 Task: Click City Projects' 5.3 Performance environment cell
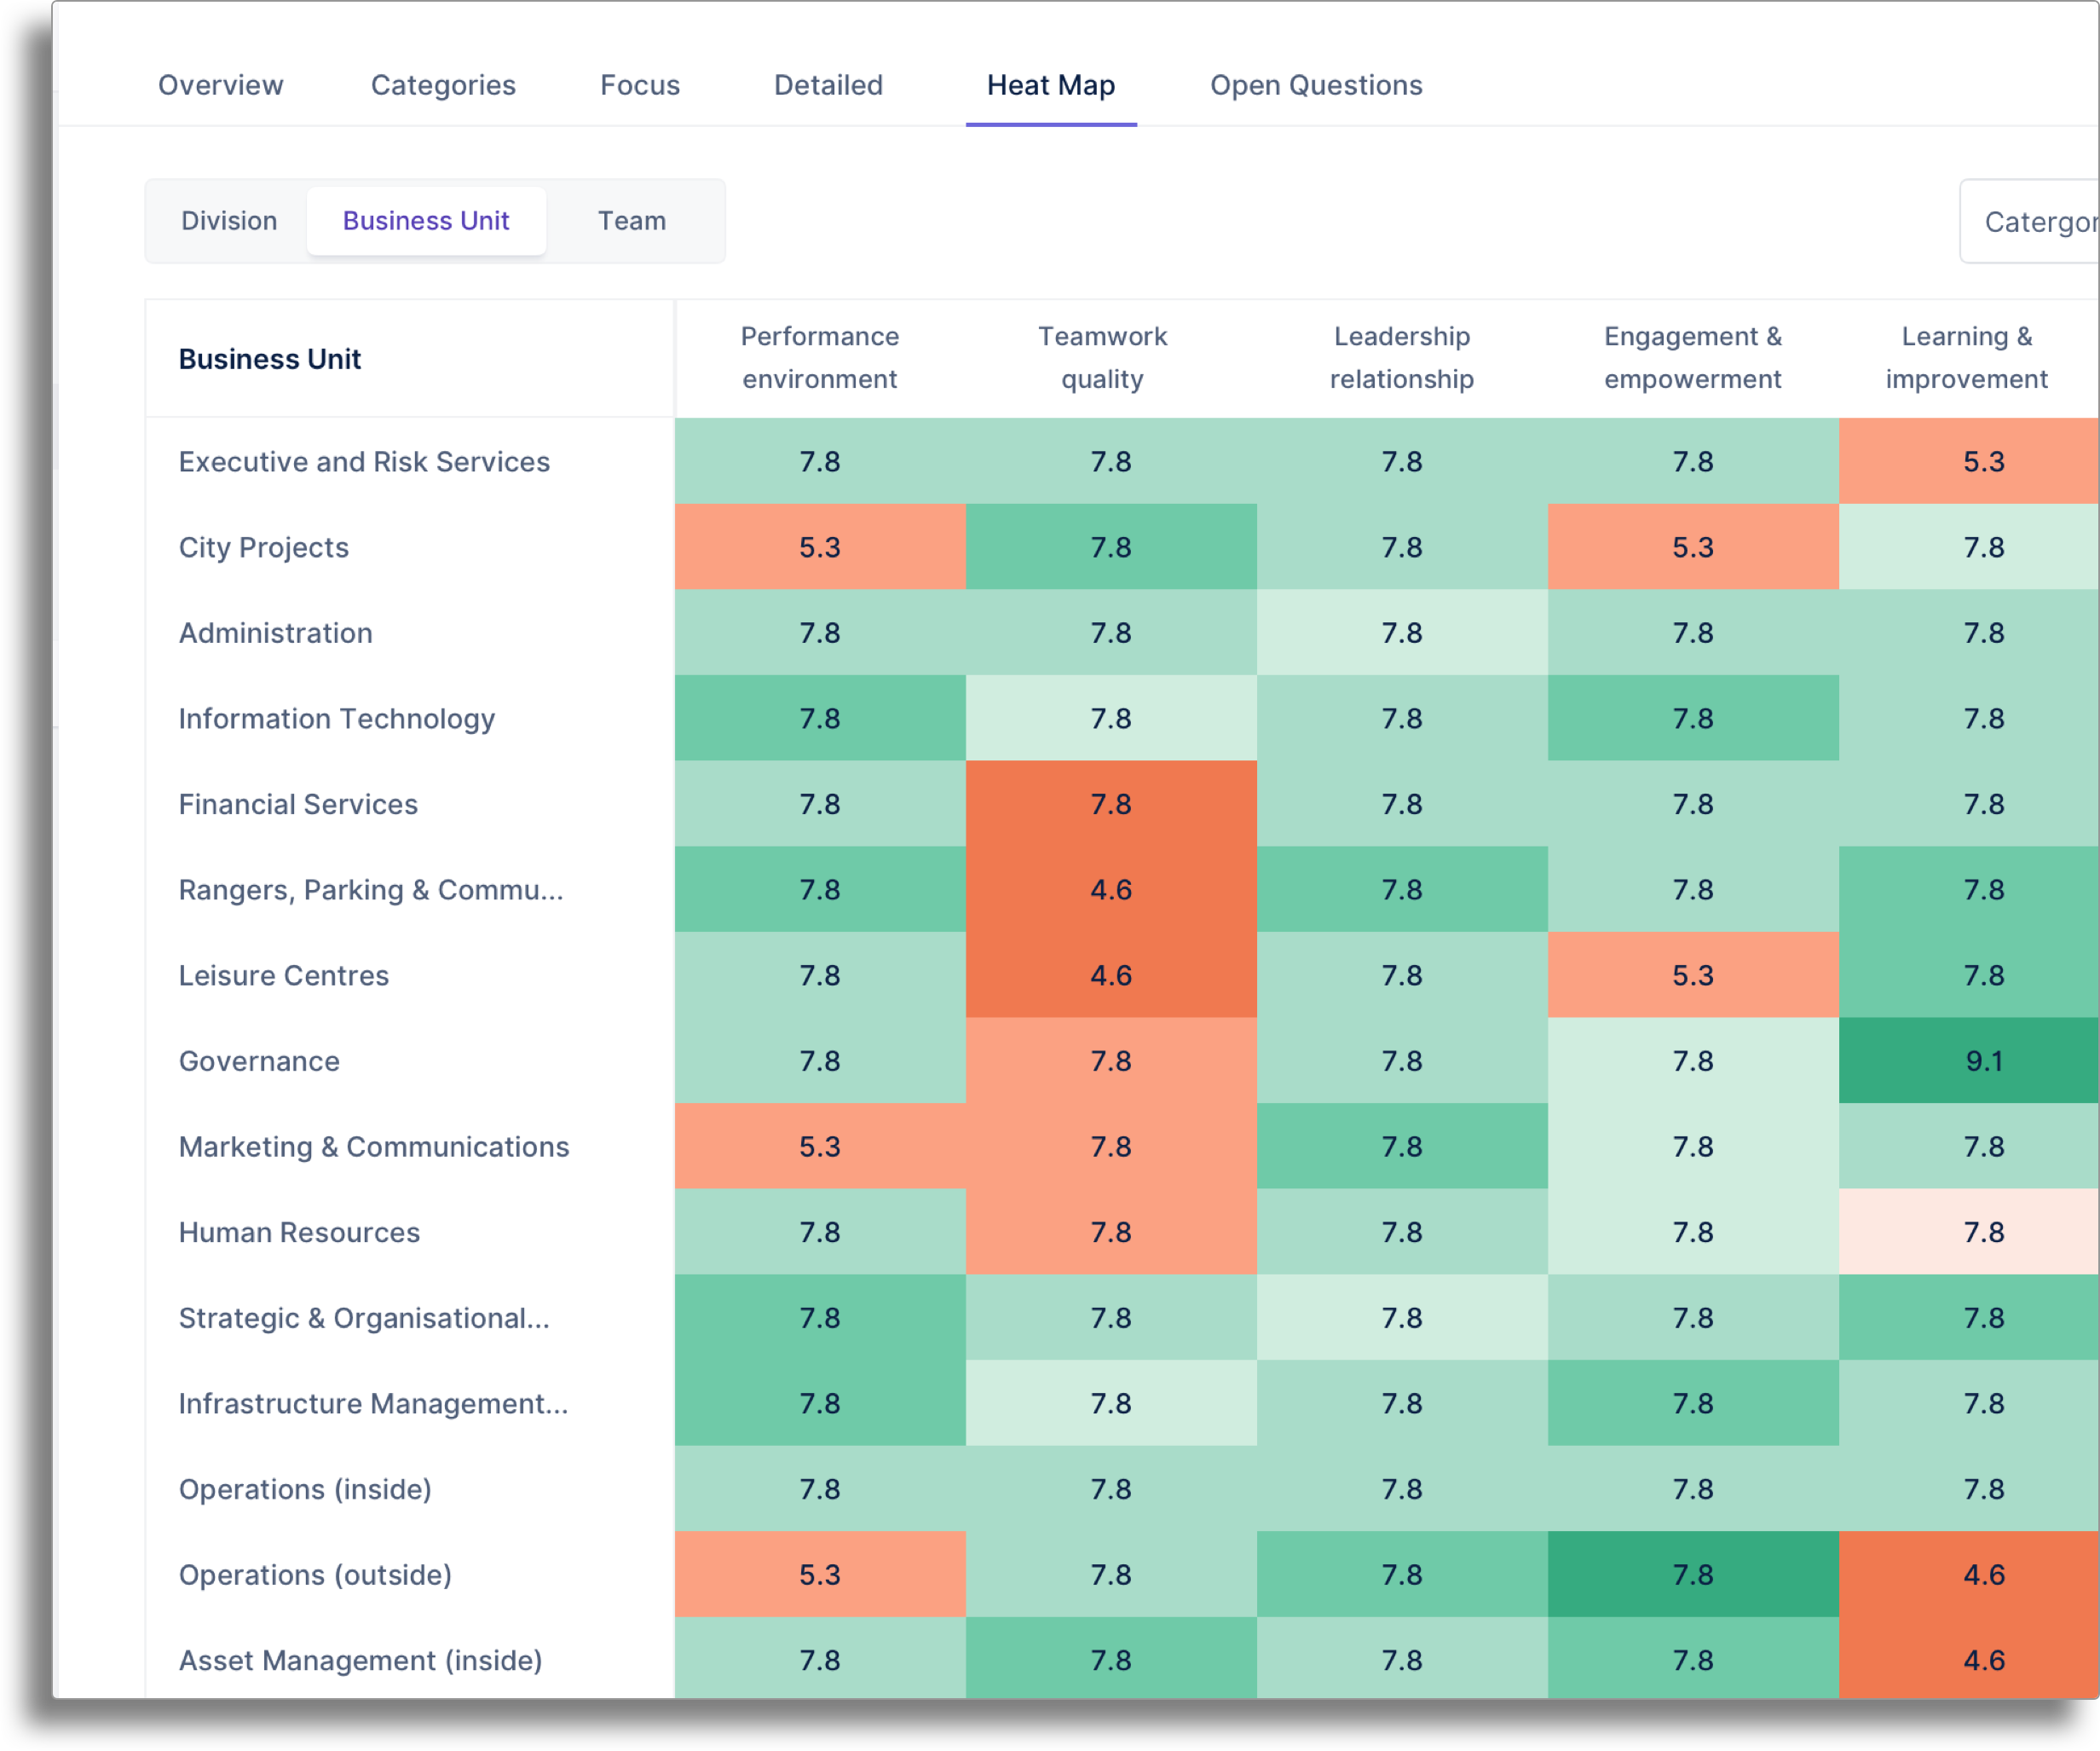(819, 547)
